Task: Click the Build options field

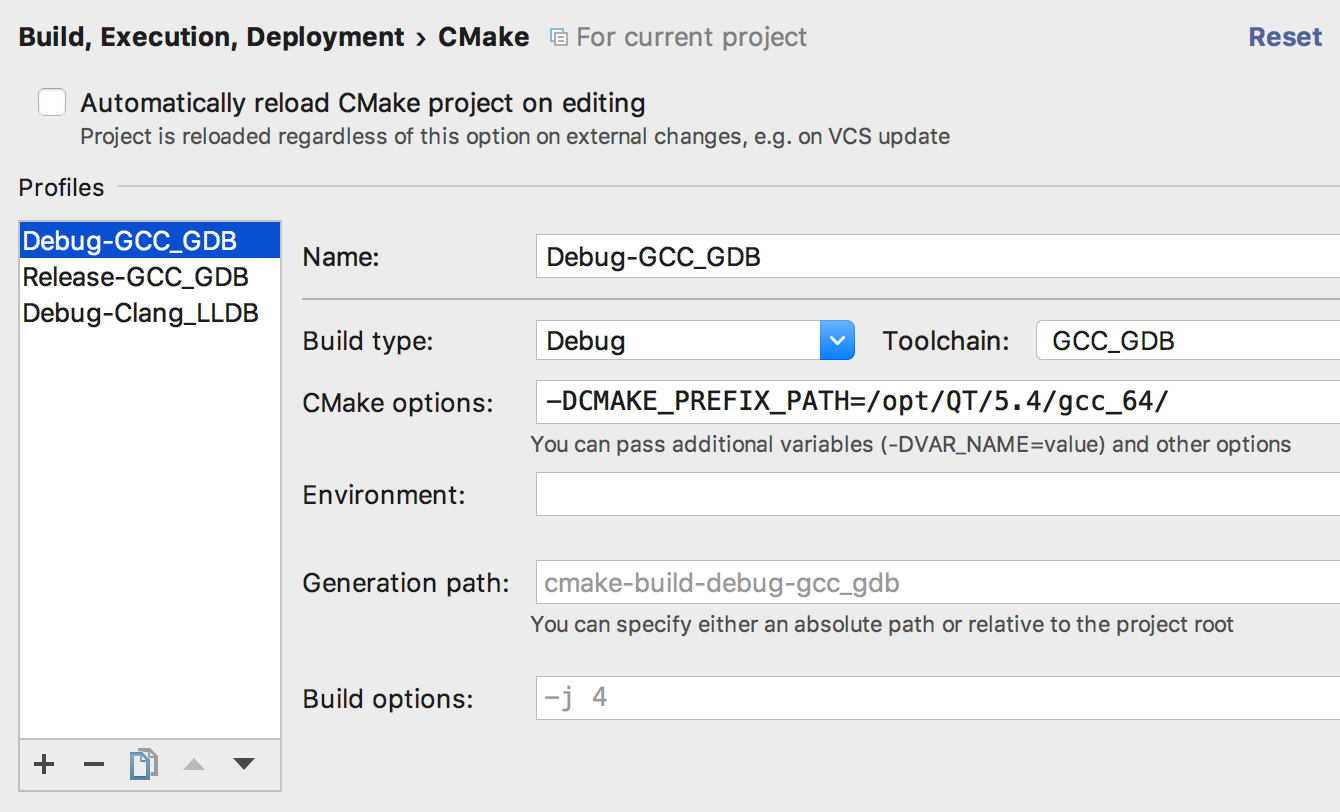Action: click(937, 697)
